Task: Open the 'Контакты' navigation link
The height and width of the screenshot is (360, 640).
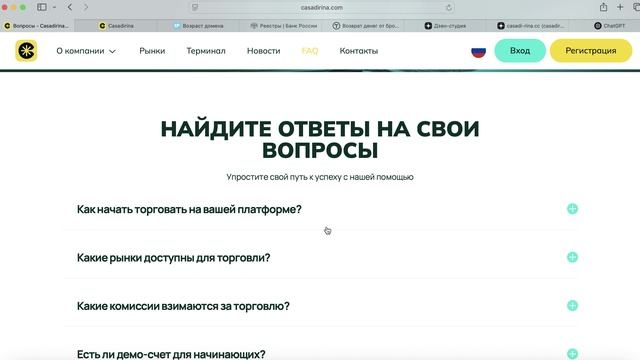Action: tap(359, 51)
